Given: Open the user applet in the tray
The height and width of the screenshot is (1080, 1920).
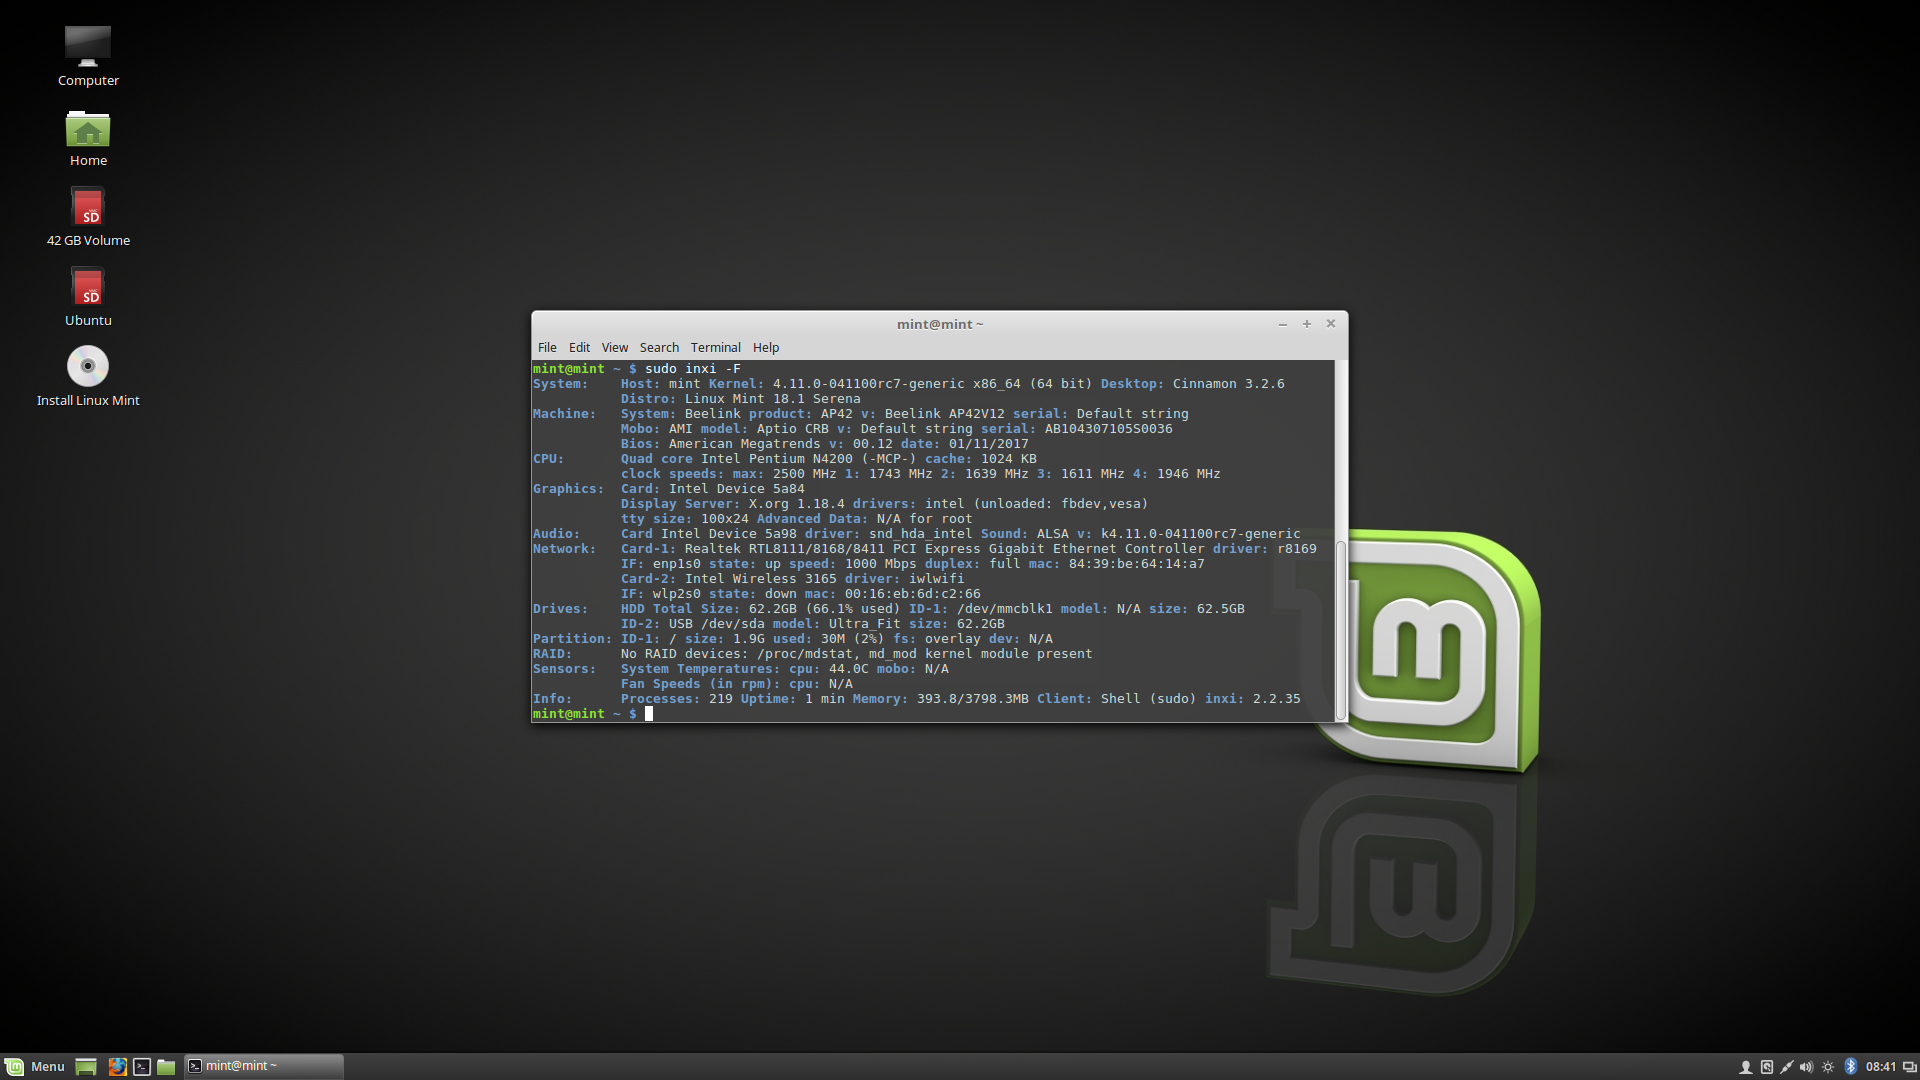Looking at the screenshot, I should [1746, 1067].
